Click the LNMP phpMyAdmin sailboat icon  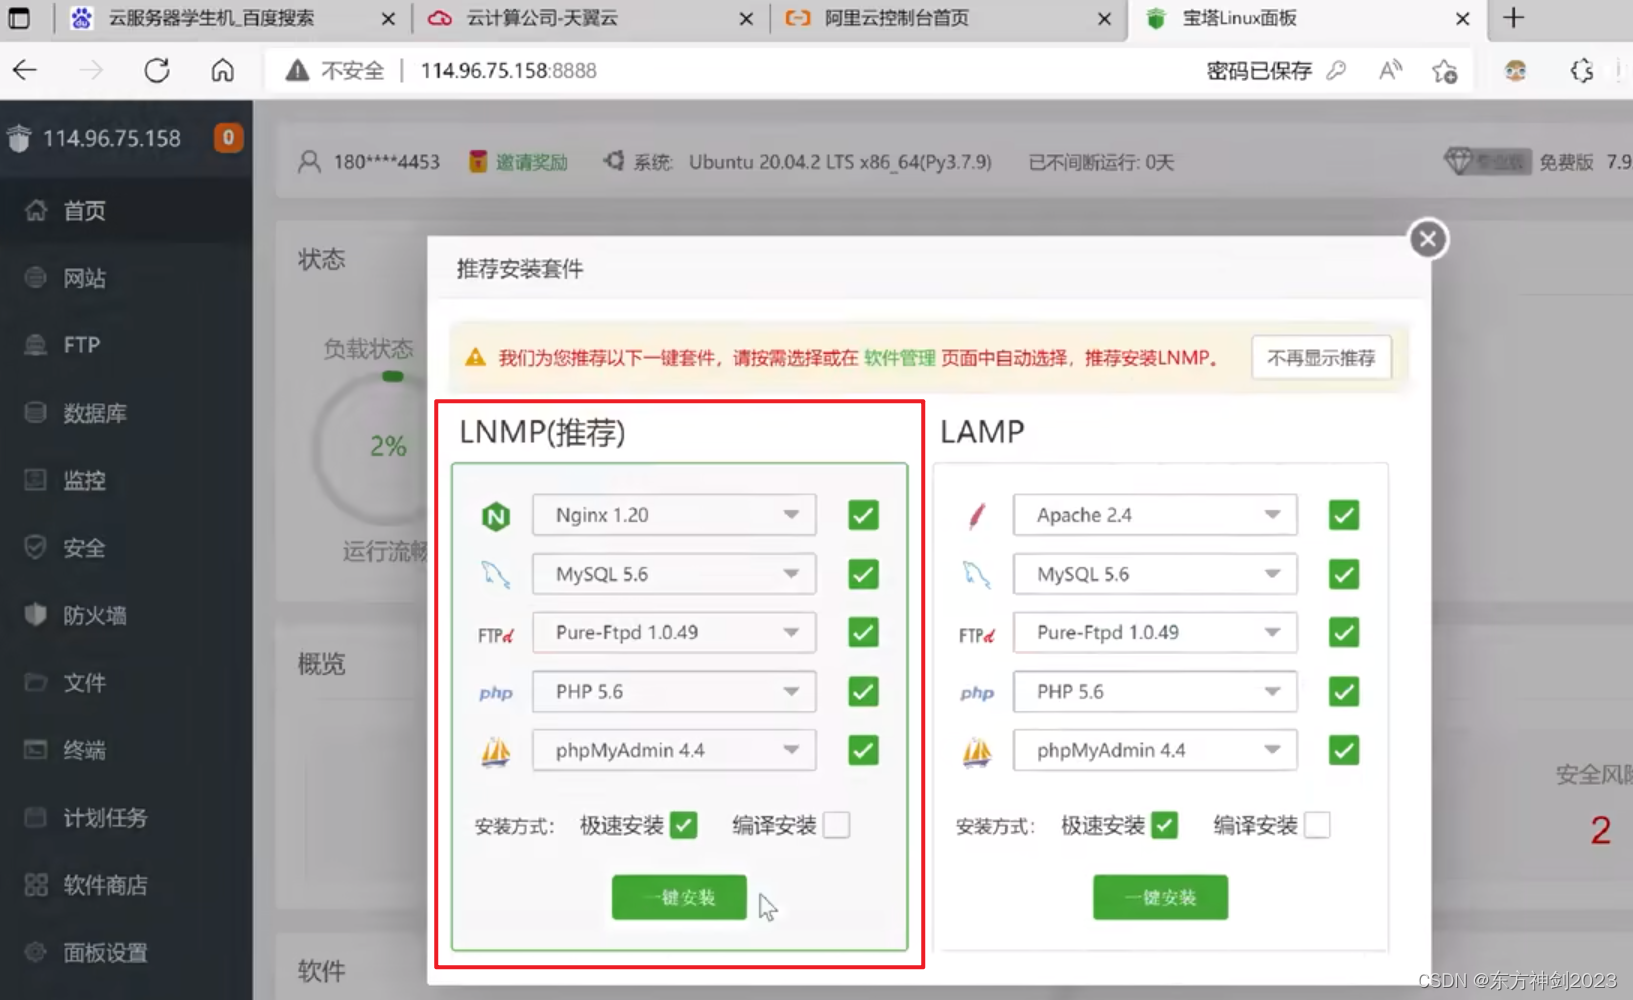tap(496, 751)
